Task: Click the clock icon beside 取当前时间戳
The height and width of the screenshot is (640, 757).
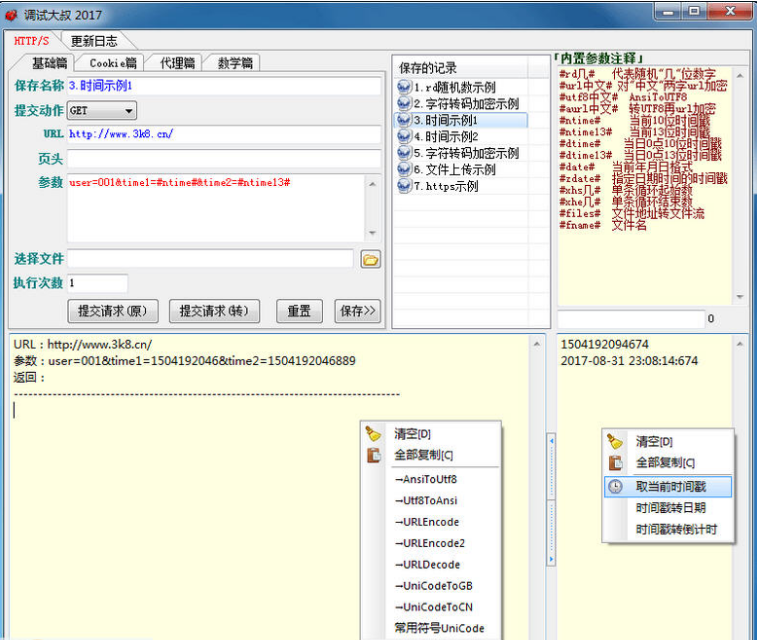Action: pos(615,486)
